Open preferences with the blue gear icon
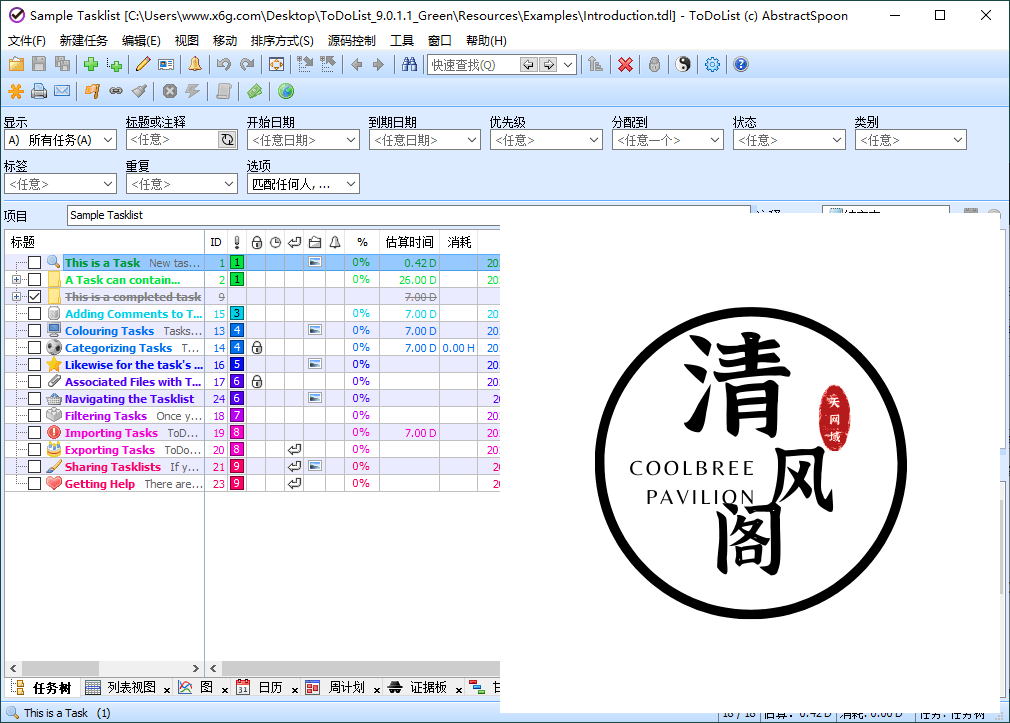 (712, 64)
